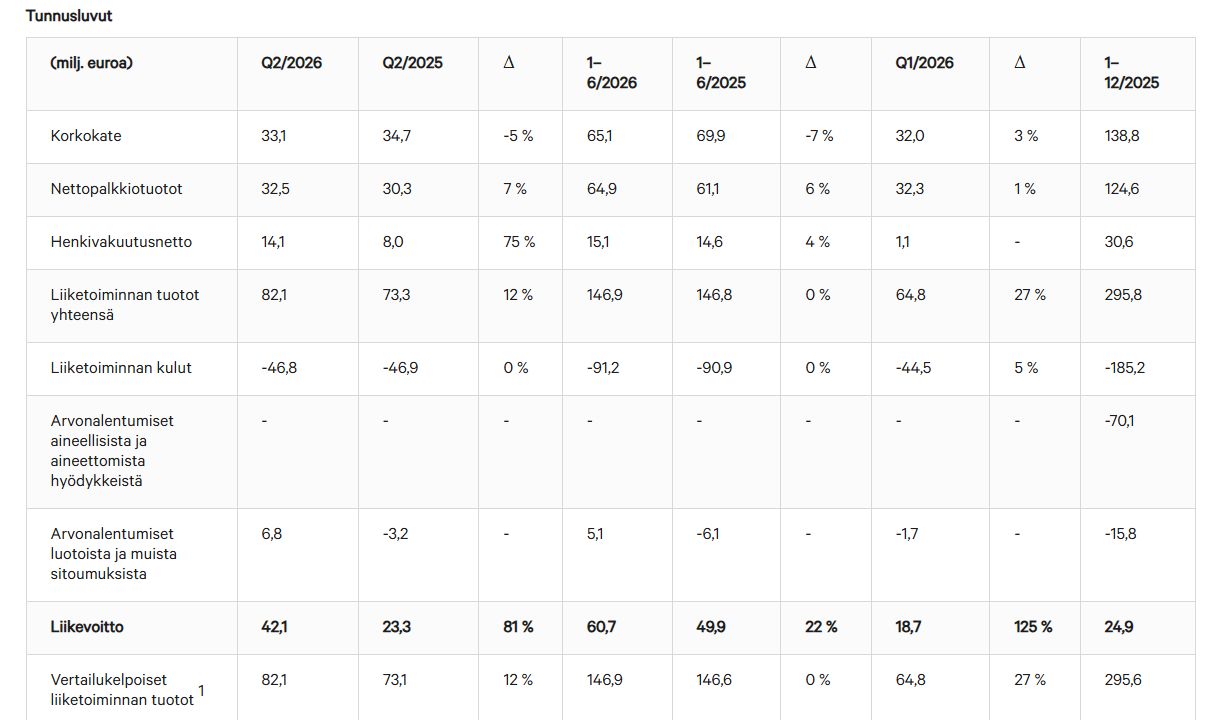Click the bold Liikevoitto row label
The width and height of the screenshot is (1209, 720).
point(87,627)
